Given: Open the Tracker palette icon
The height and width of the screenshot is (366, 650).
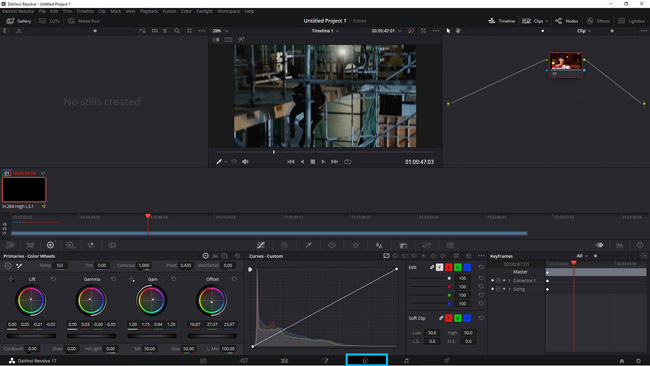Looking at the screenshot, I should pyautogui.click(x=356, y=245).
